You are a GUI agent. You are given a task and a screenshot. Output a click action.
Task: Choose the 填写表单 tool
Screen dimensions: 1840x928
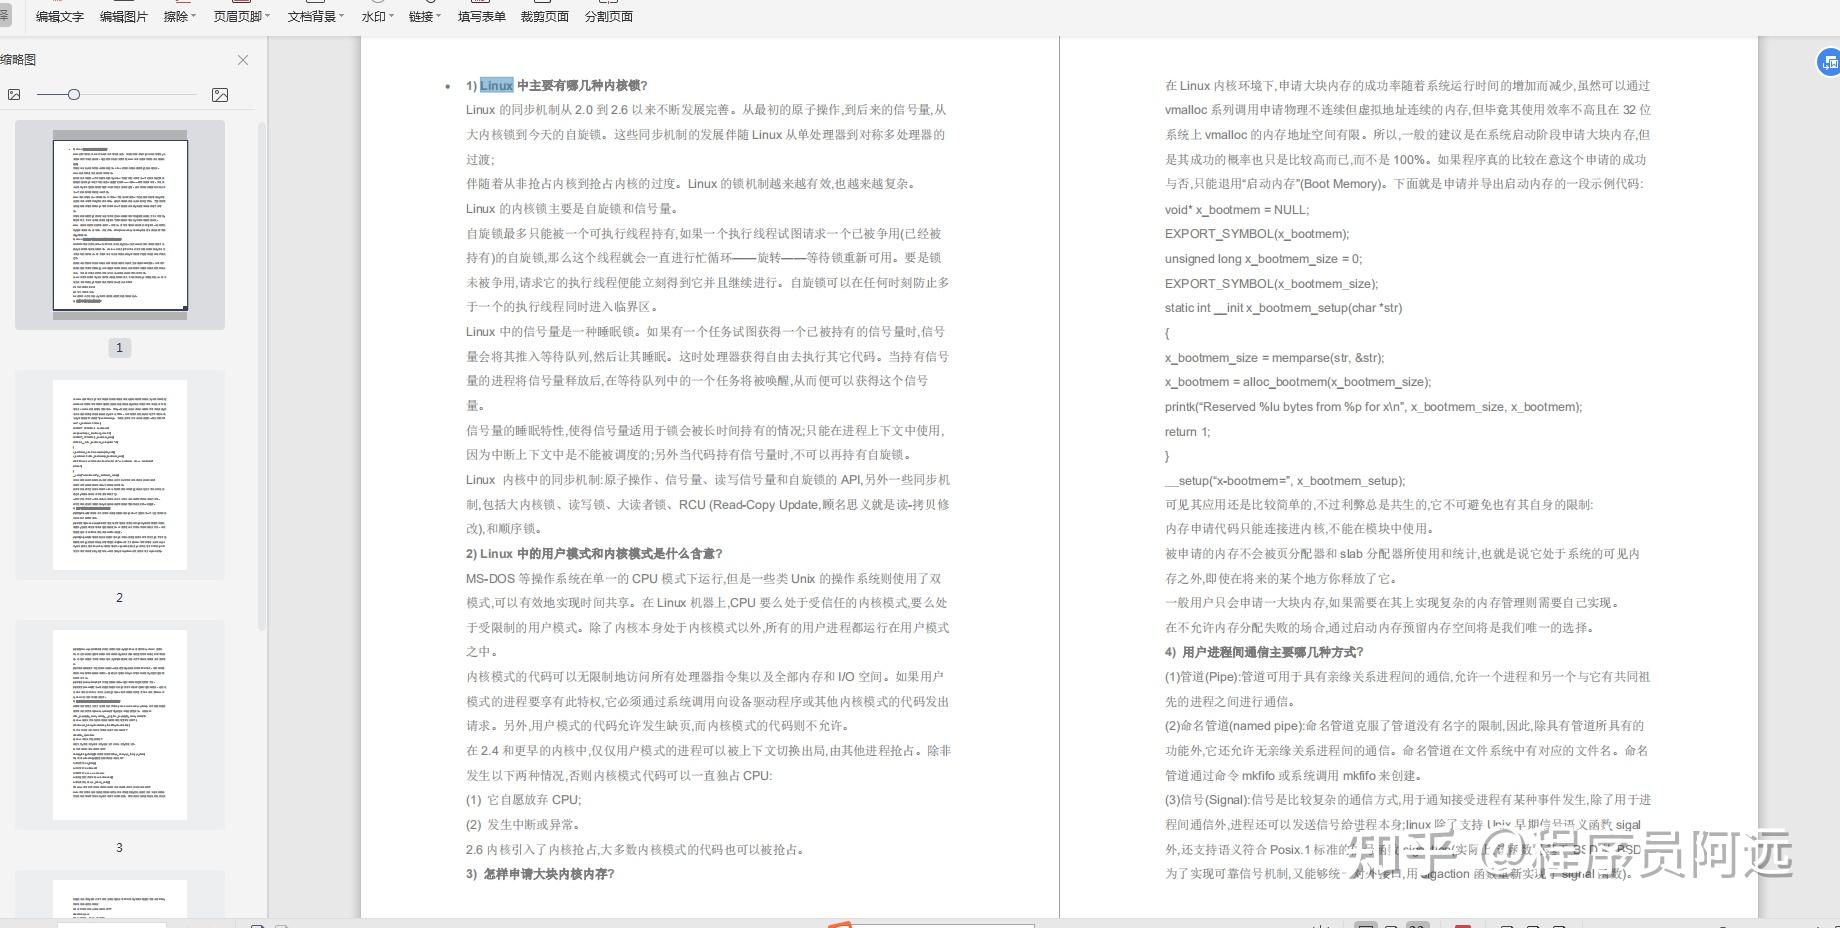click(x=482, y=16)
